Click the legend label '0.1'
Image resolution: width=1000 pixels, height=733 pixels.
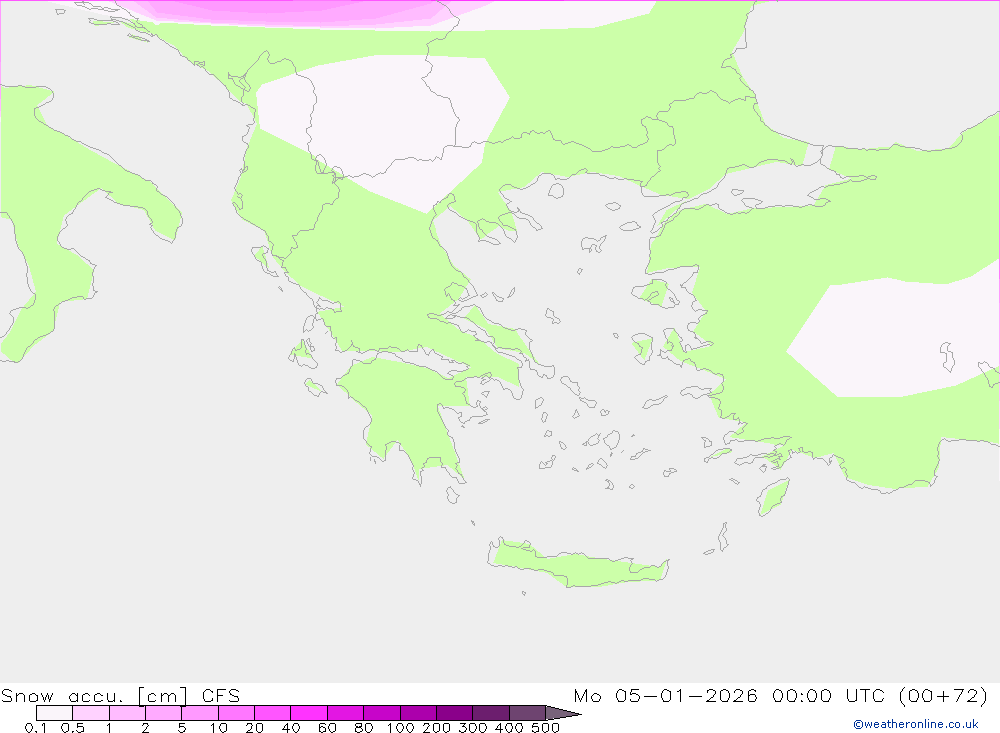tap(36, 728)
